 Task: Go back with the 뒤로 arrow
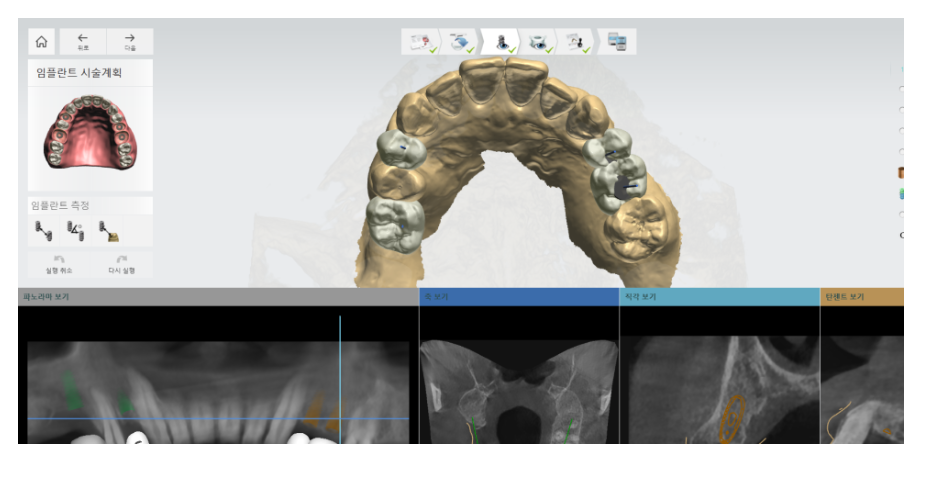click(x=83, y=41)
